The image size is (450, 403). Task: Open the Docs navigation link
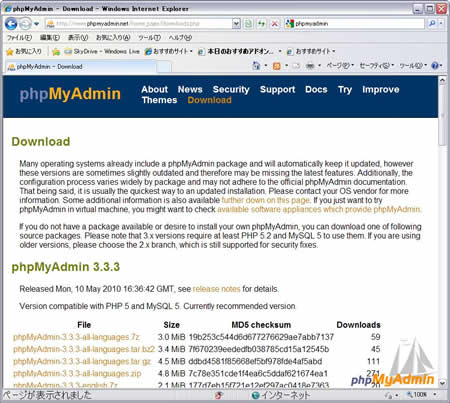coord(316,89)
